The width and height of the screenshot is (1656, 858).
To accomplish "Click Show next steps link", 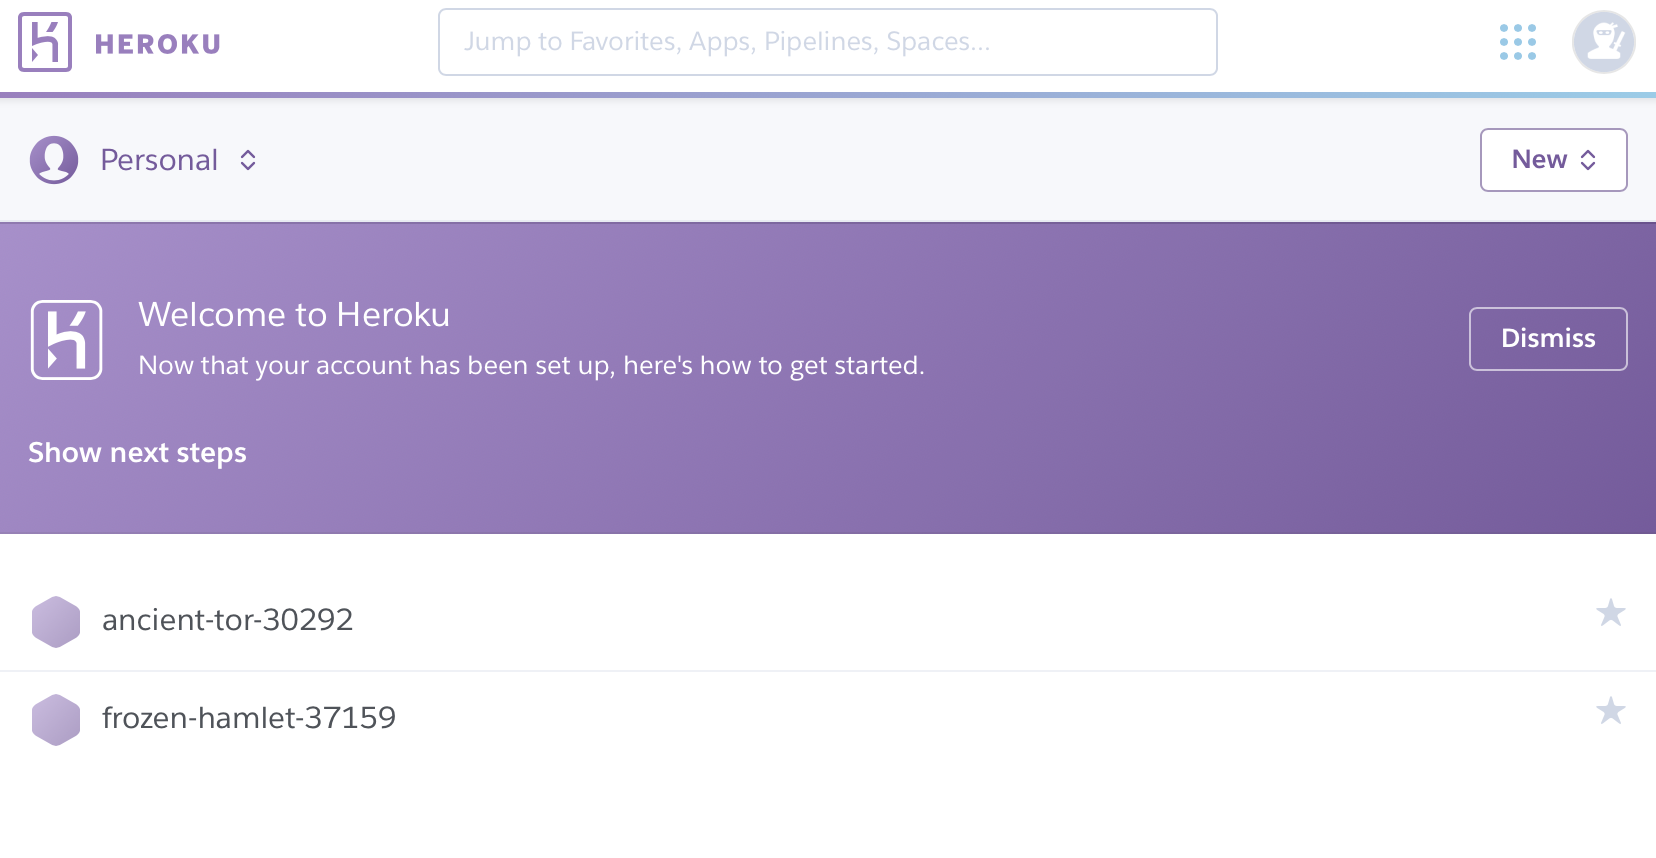I will [137, 453].
